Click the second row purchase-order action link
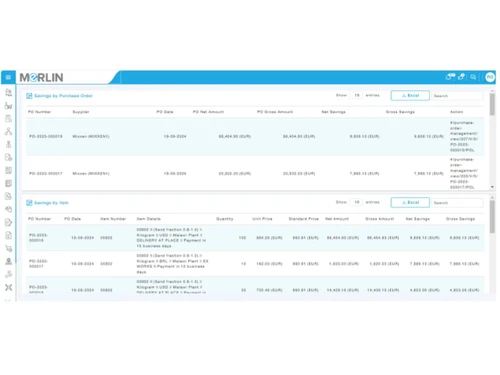 coord(464,173)
